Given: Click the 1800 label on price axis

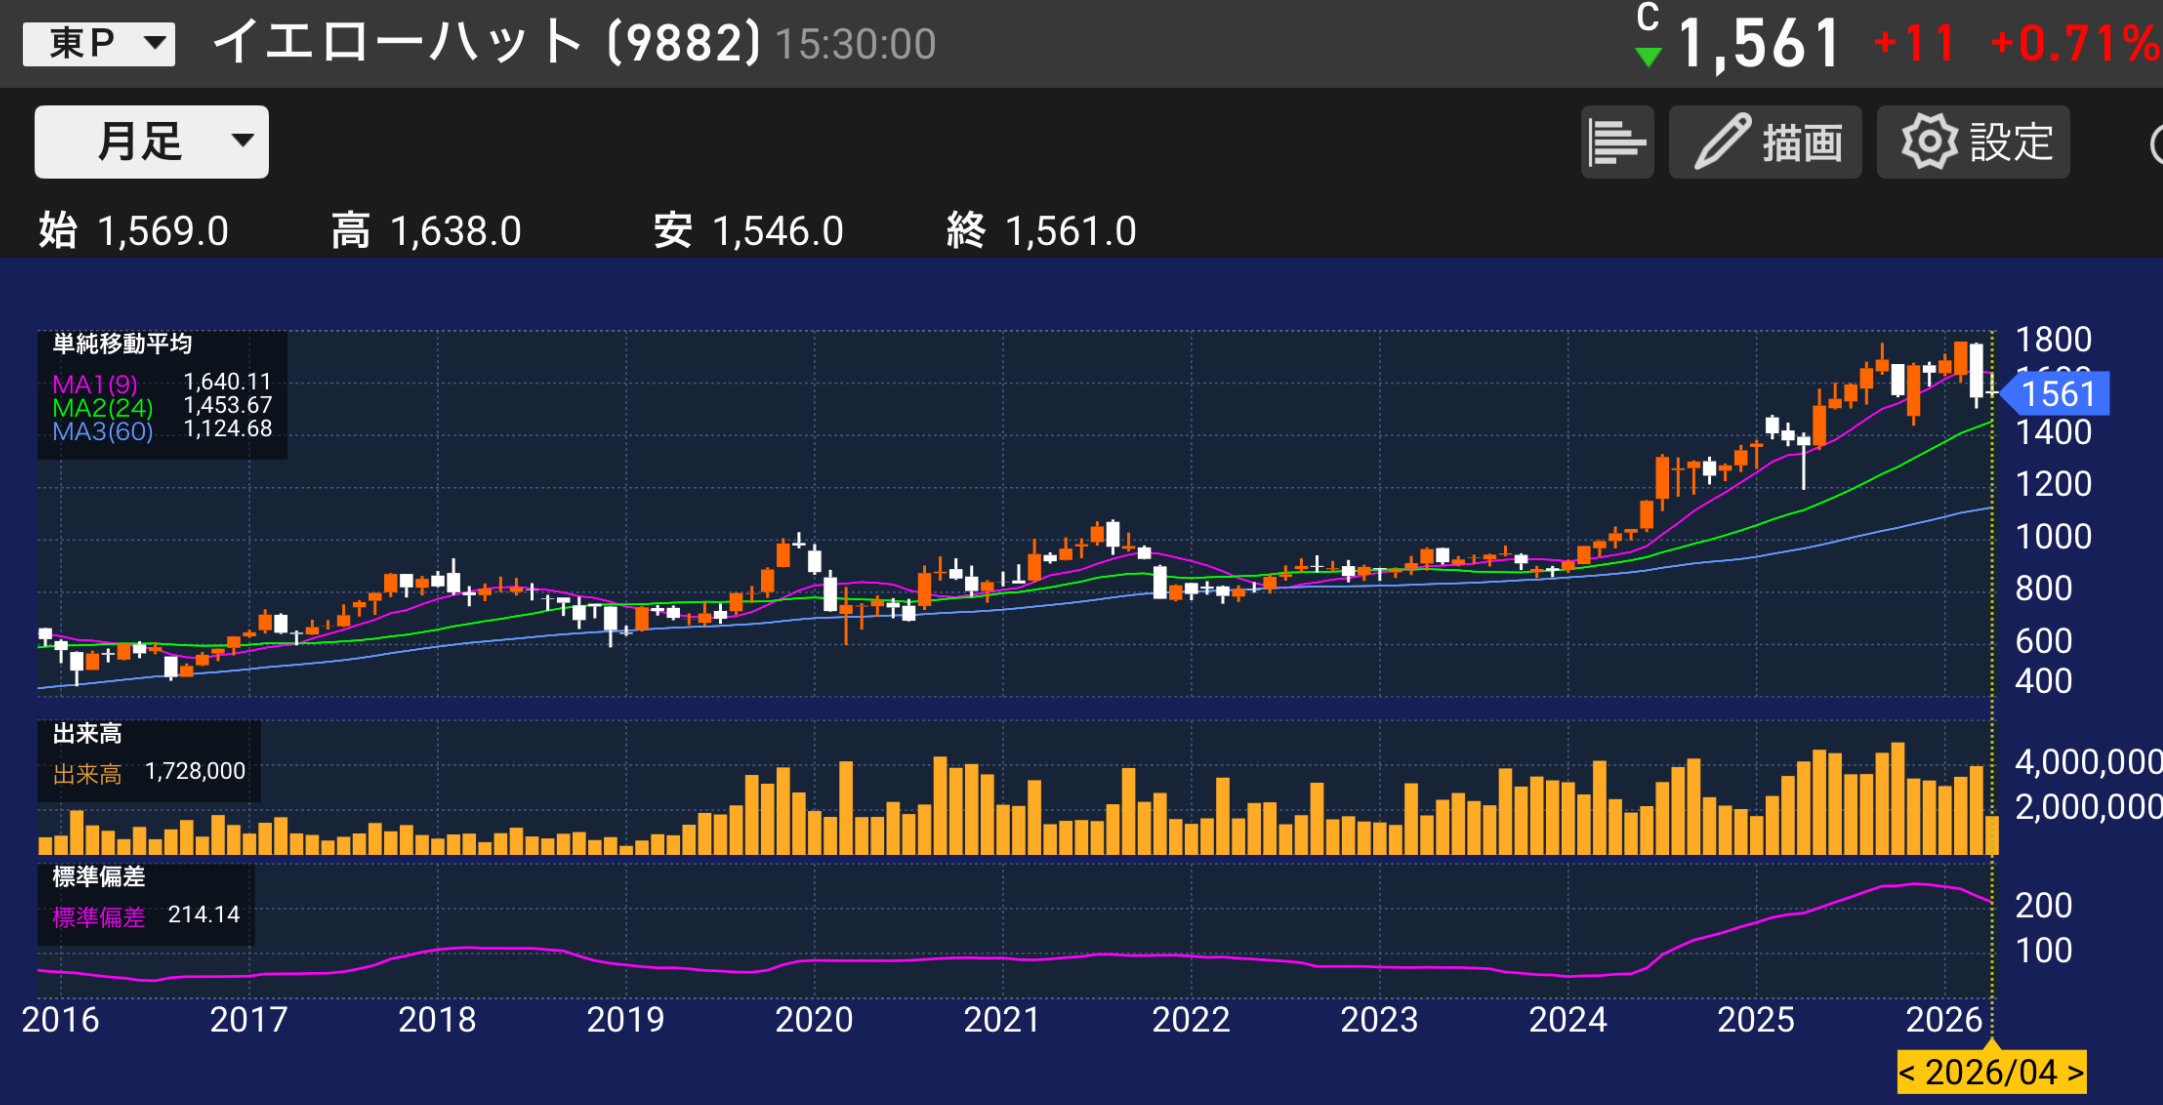Looking at the screenshot, I should [2053, 340].
